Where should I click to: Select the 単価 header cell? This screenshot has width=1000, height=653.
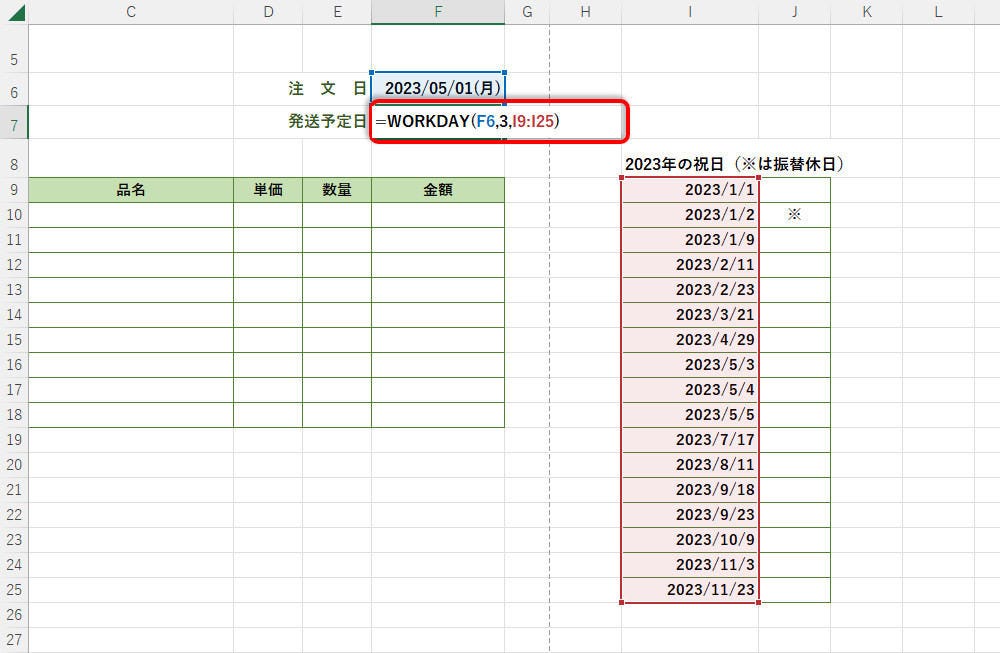point(268,190)
